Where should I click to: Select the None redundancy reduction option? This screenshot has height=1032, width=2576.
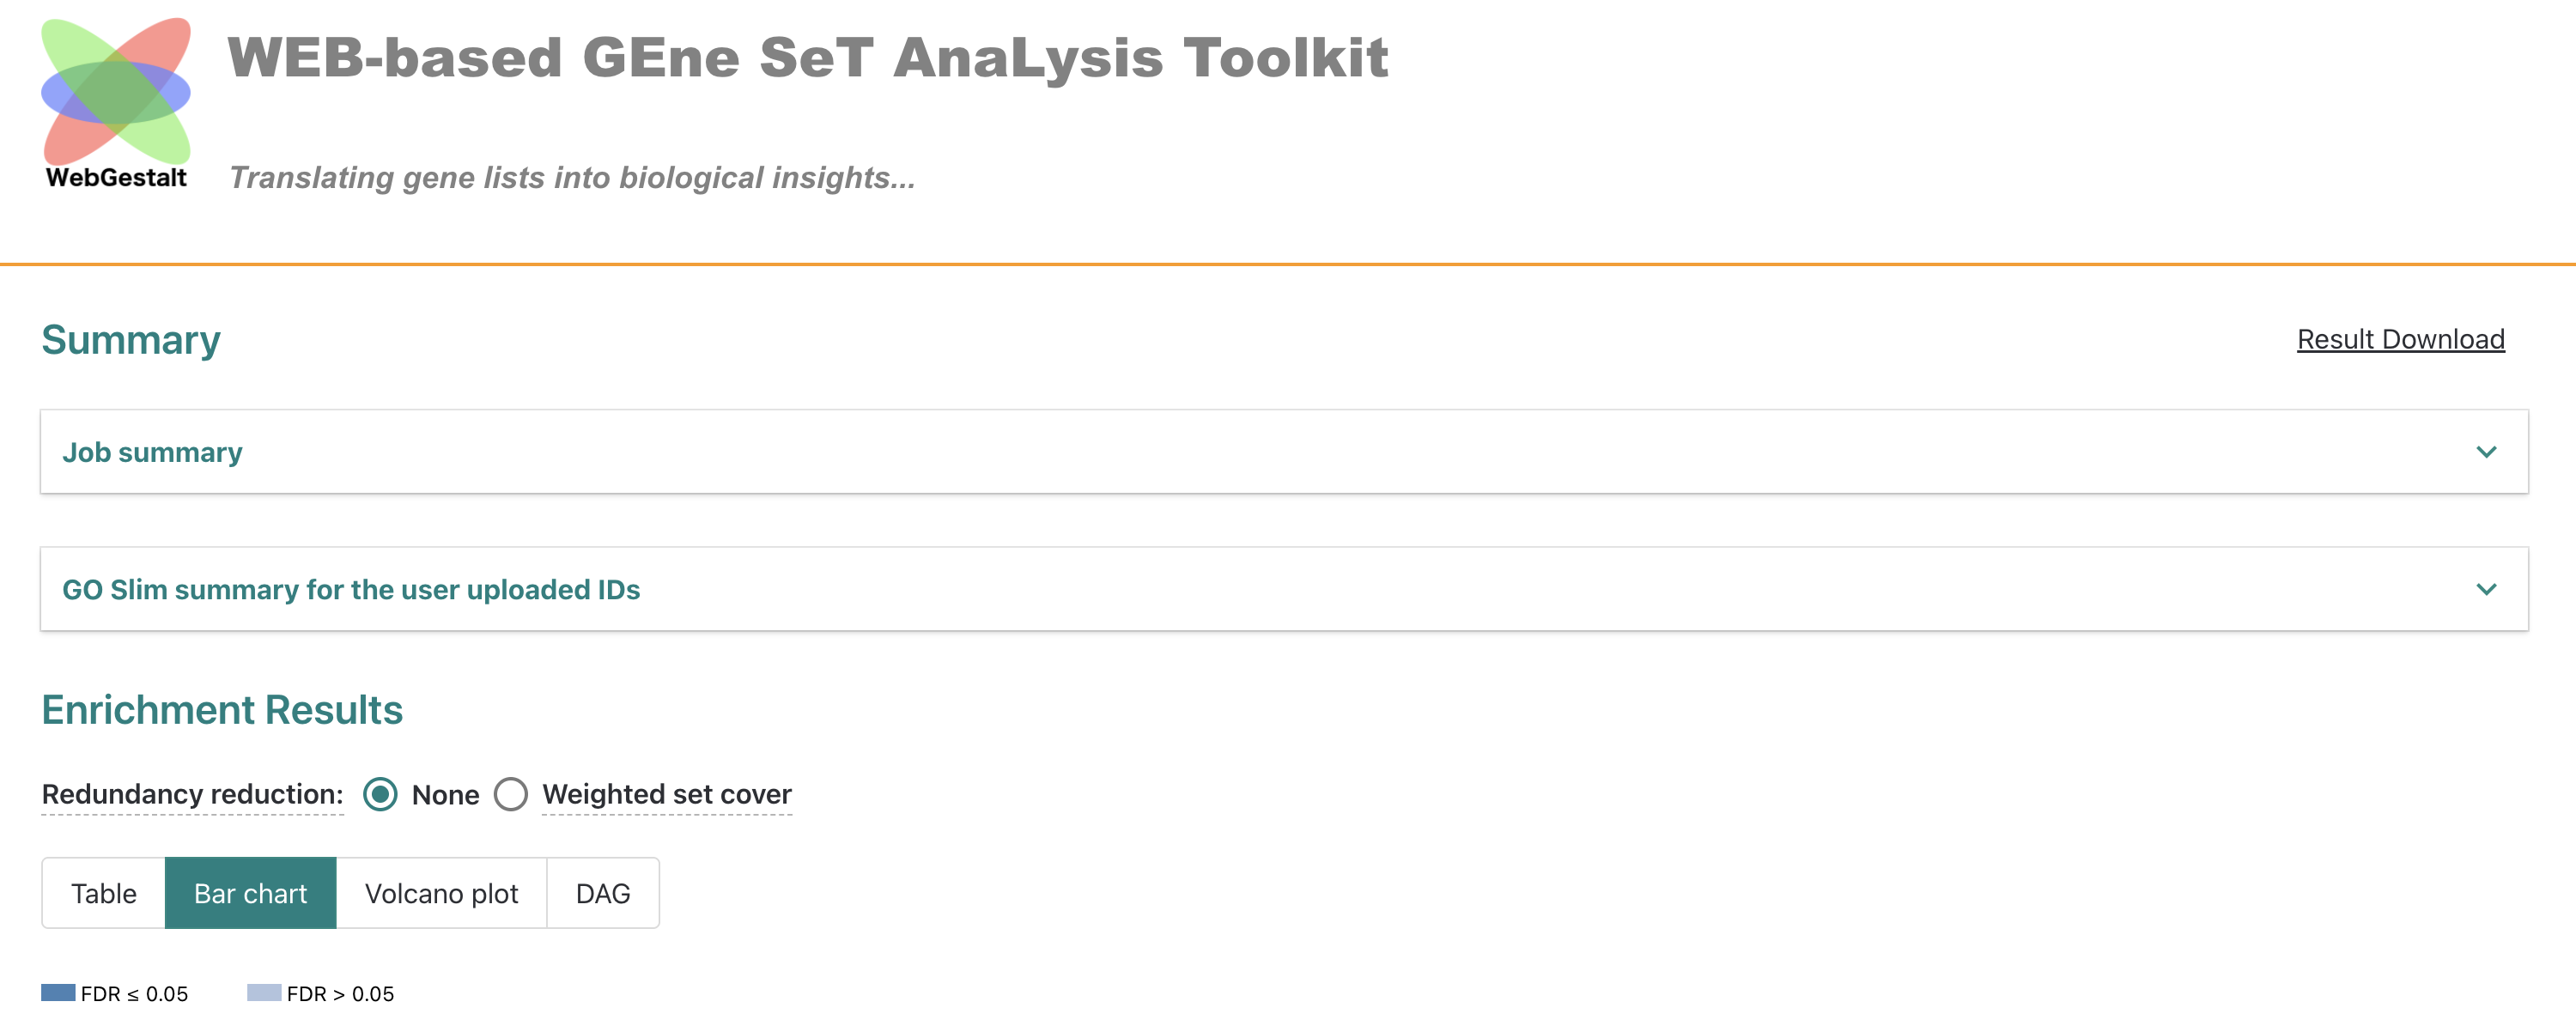[x=381, y=795]
